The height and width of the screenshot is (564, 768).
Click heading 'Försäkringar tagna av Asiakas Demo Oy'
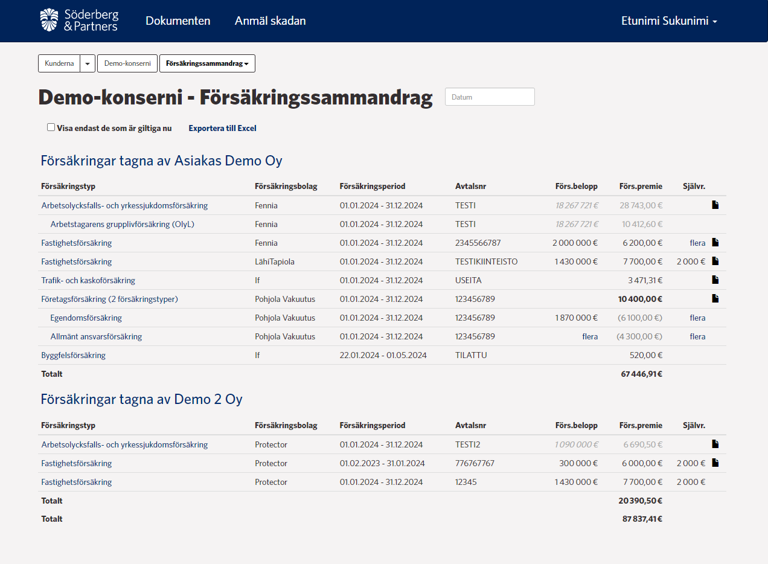[161, 161]
